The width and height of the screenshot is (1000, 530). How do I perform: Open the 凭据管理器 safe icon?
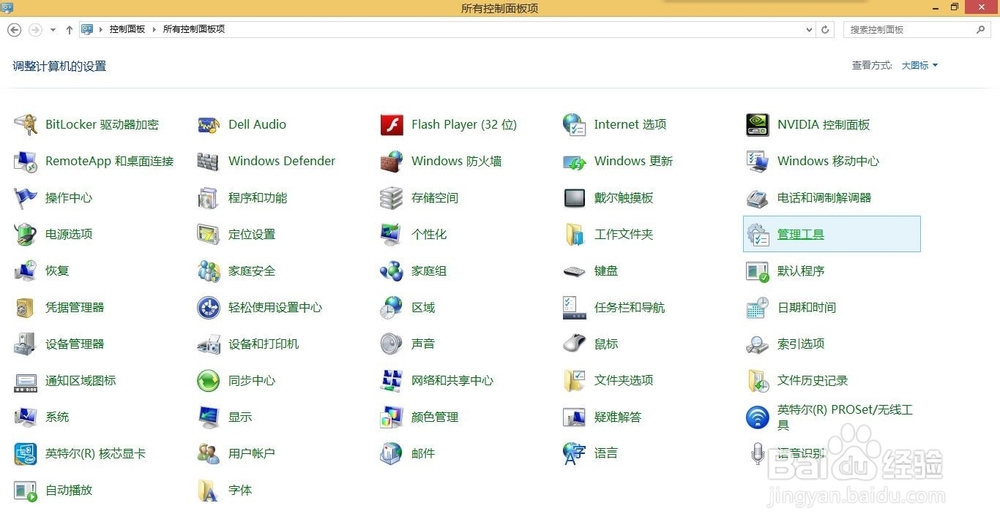click(x=26, y=307)
